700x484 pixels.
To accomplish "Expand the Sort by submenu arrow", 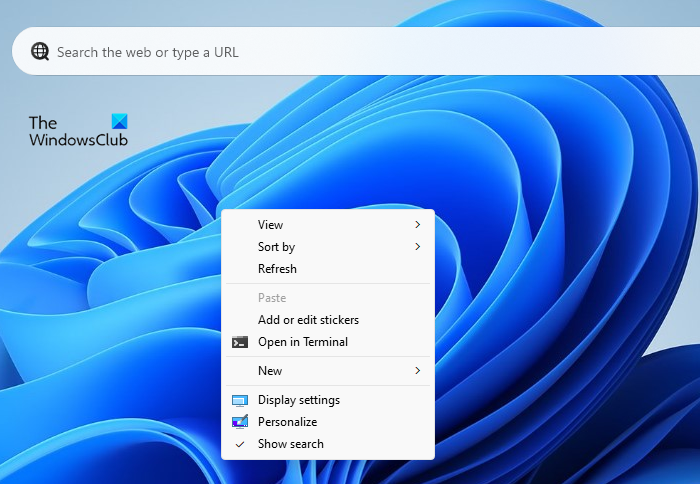I will 417,246.
